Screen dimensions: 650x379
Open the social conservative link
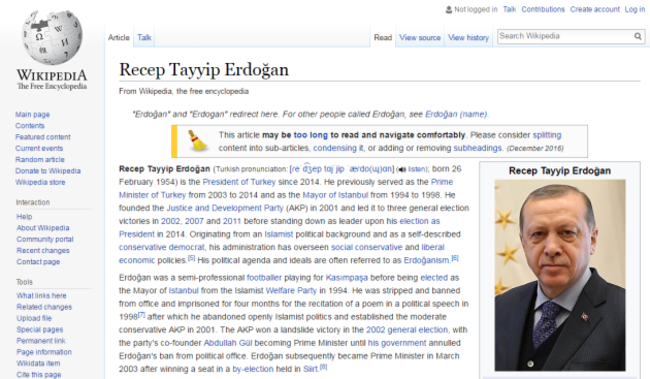pyautogui.click(x=366, y=247)
